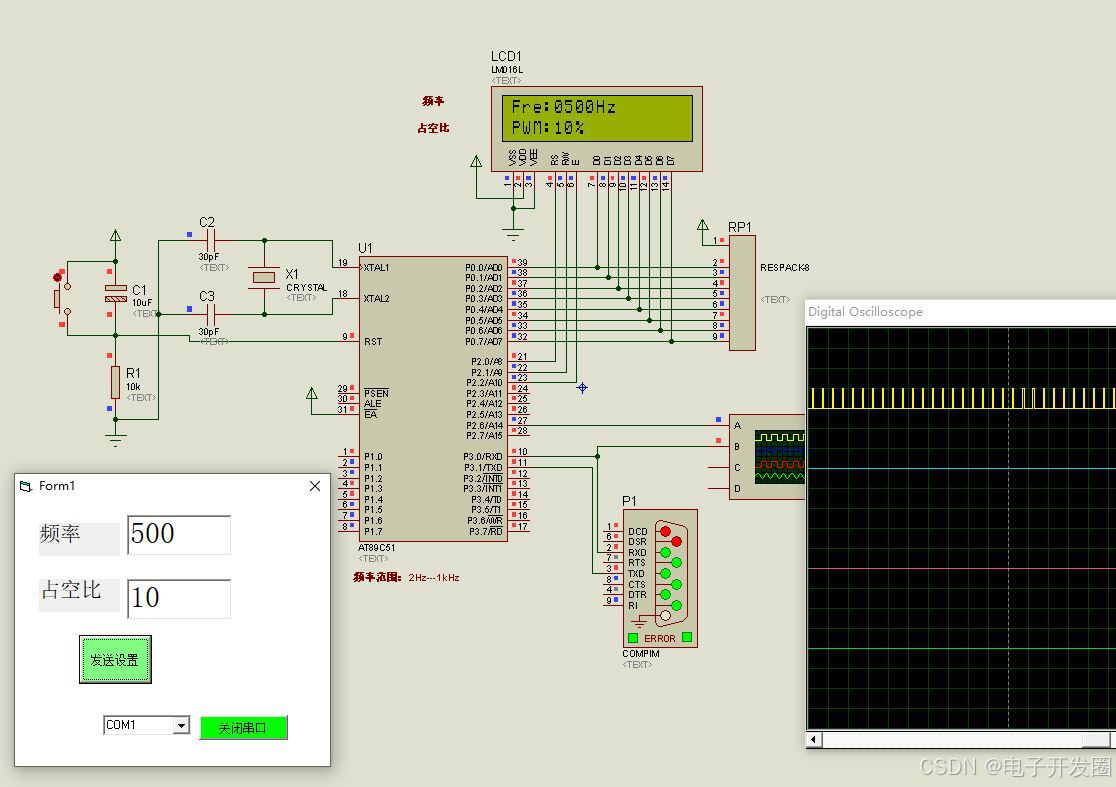1116x787 pixels.
Task: Select capacitor C3 in the schematic
Action: point(211,314)
